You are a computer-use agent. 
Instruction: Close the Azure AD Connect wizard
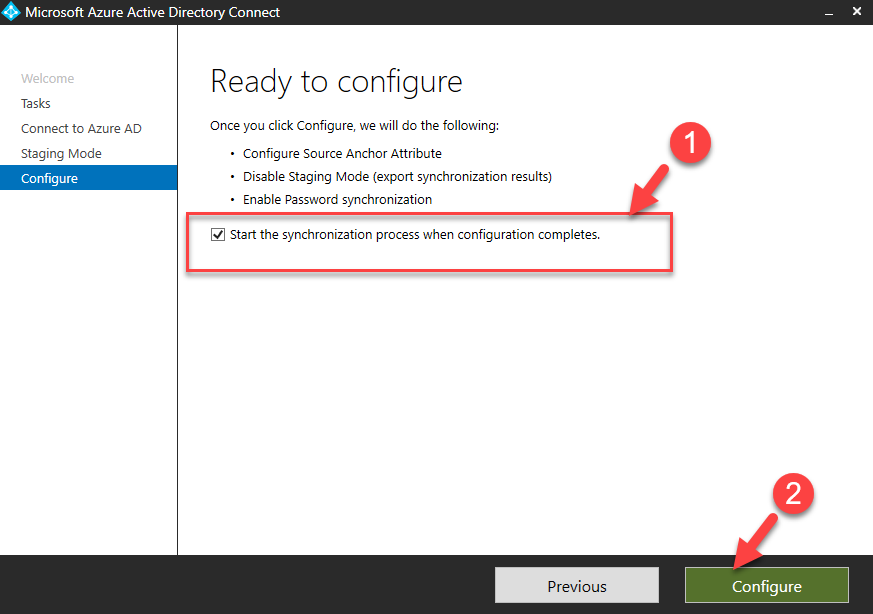pos(857,11)
